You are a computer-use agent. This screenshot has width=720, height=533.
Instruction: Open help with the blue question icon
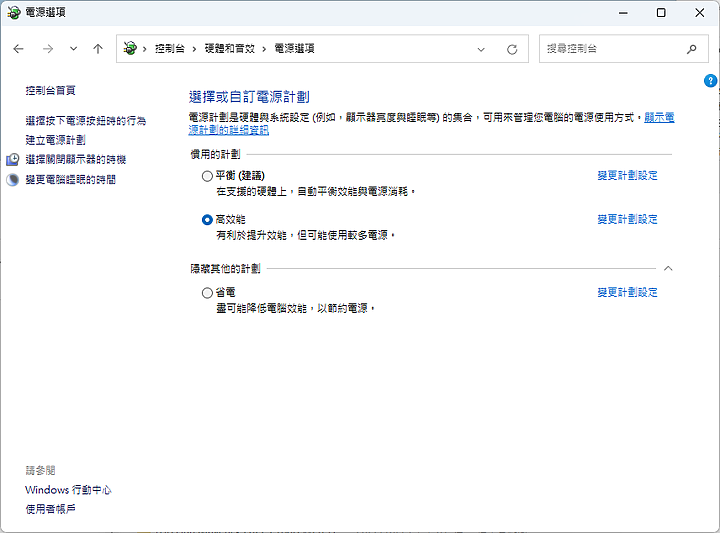point(710,81)
